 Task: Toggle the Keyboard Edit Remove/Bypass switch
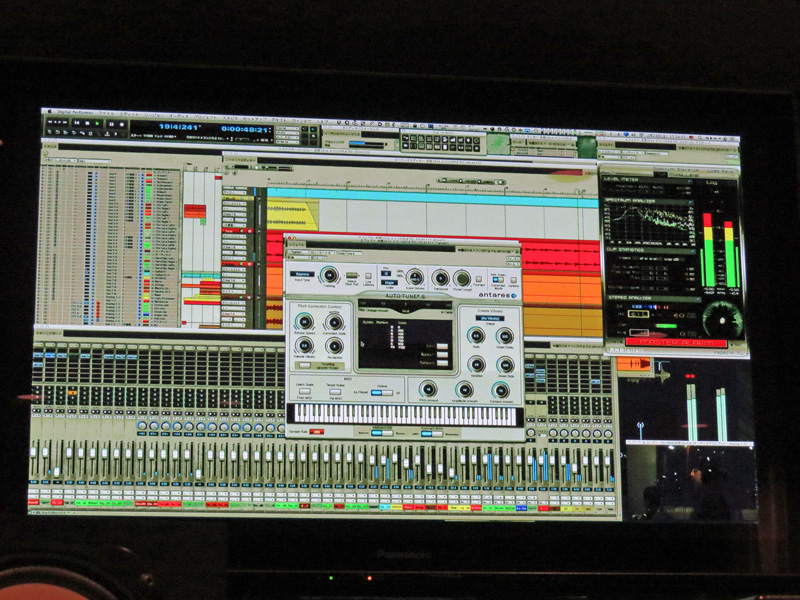(x=382, y=433)
